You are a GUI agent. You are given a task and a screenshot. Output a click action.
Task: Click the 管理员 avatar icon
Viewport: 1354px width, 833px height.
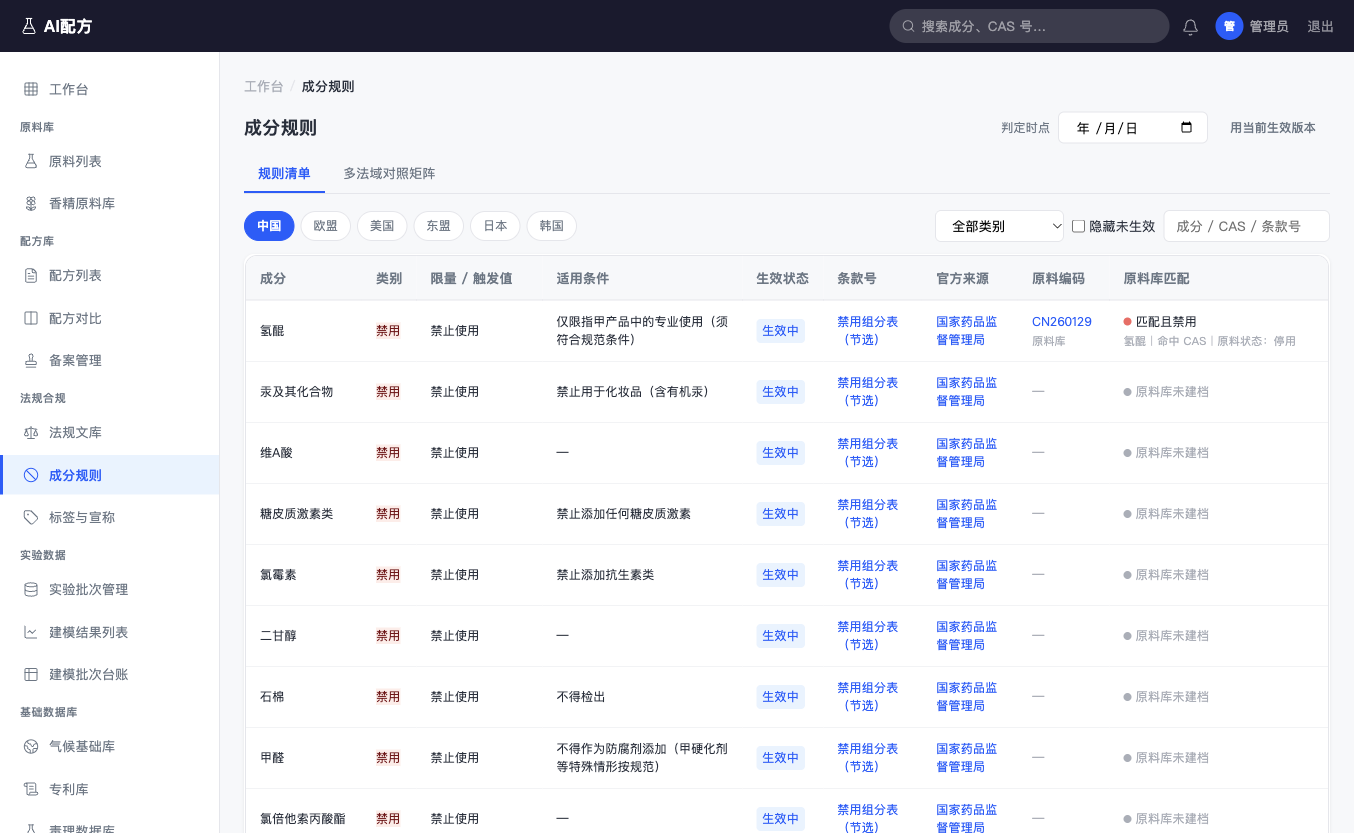(1229, 26)
